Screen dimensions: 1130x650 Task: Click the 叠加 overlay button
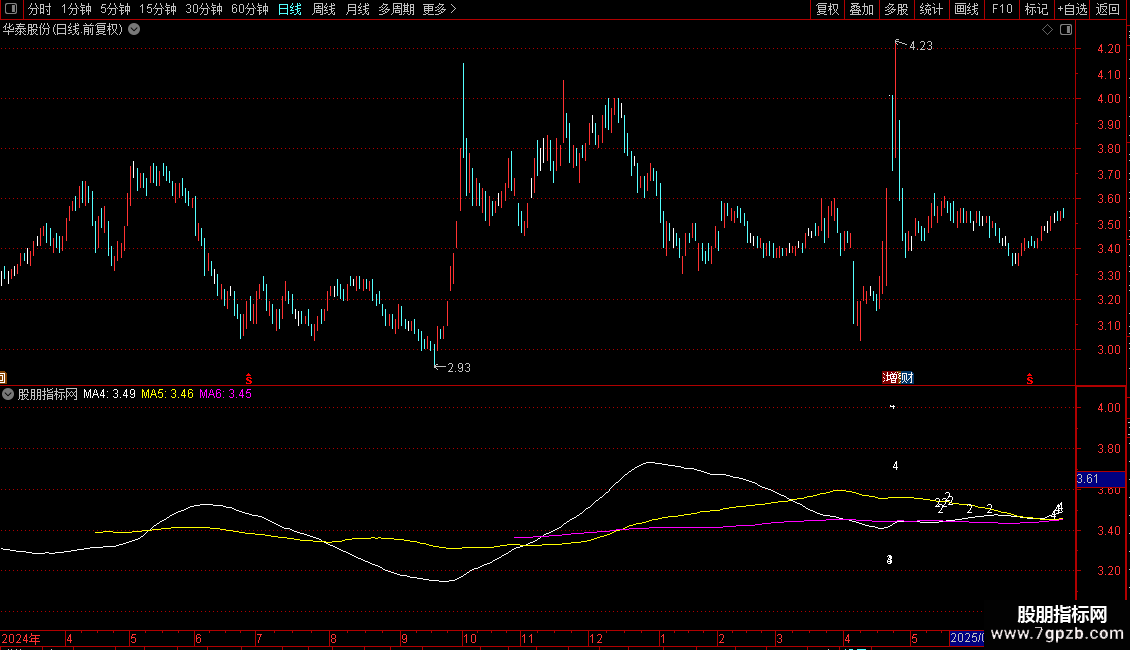pyautogui.click(x=861, y=9)
